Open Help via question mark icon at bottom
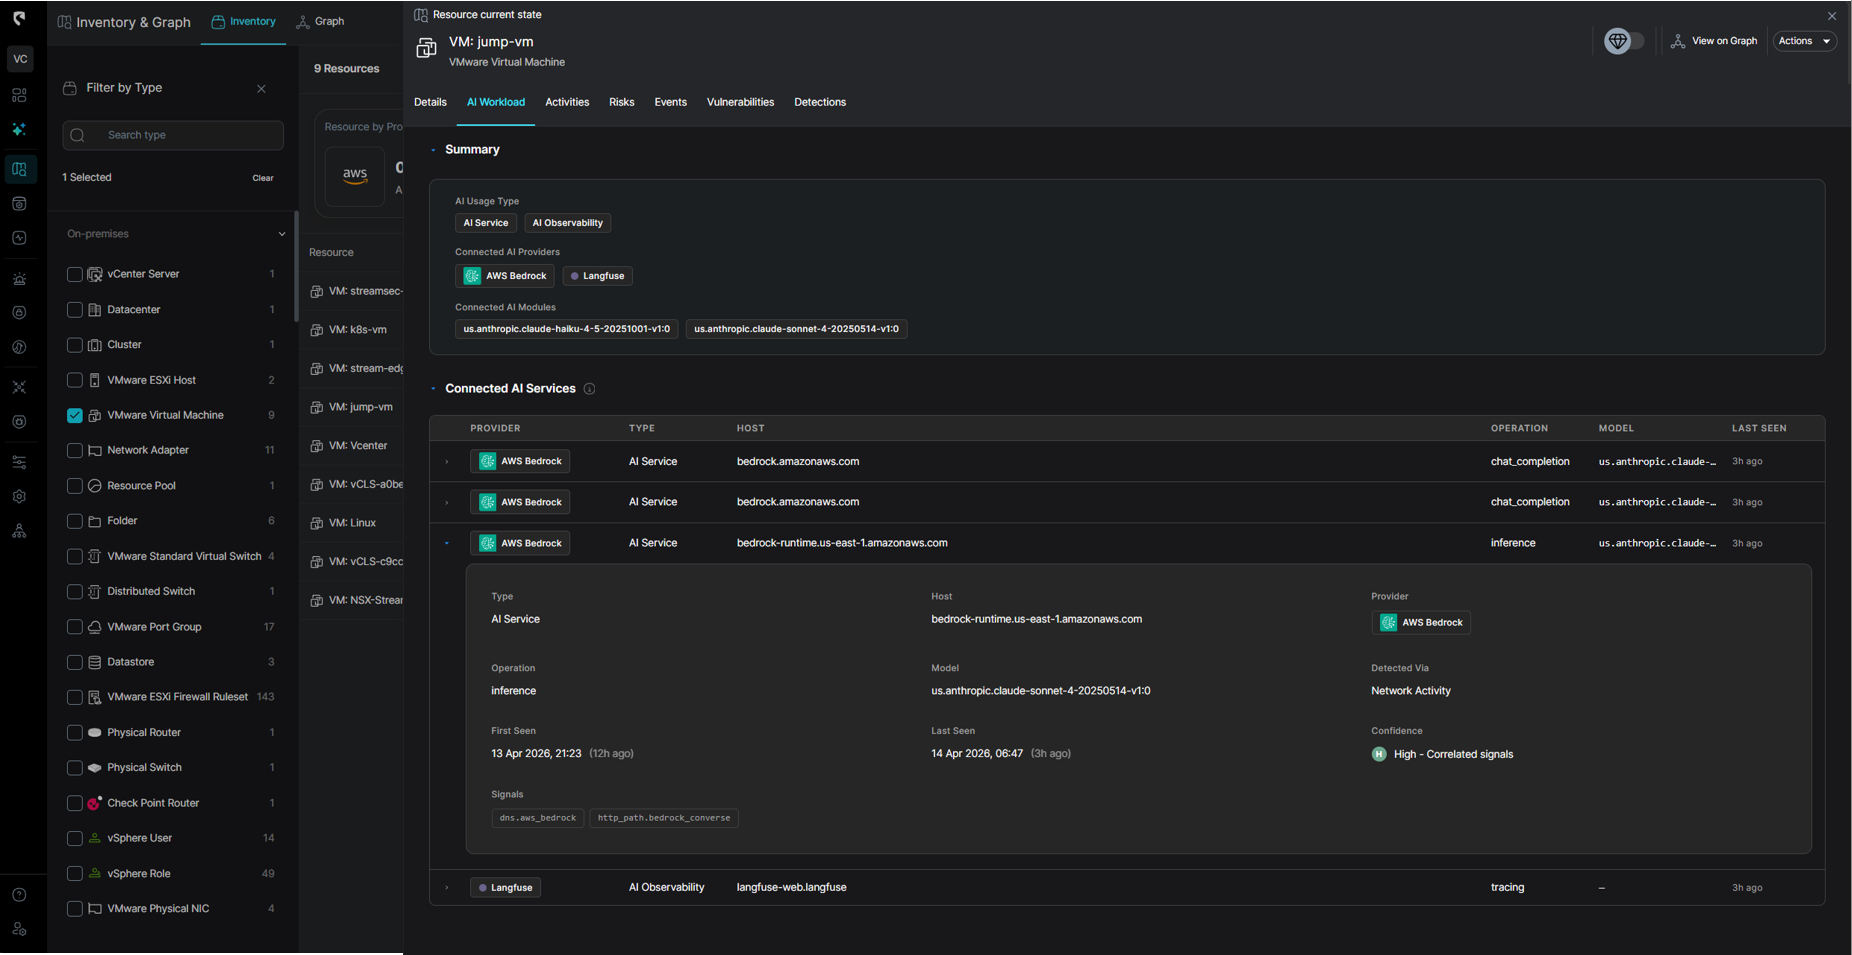1852x955 pixels. pos(19,894)
